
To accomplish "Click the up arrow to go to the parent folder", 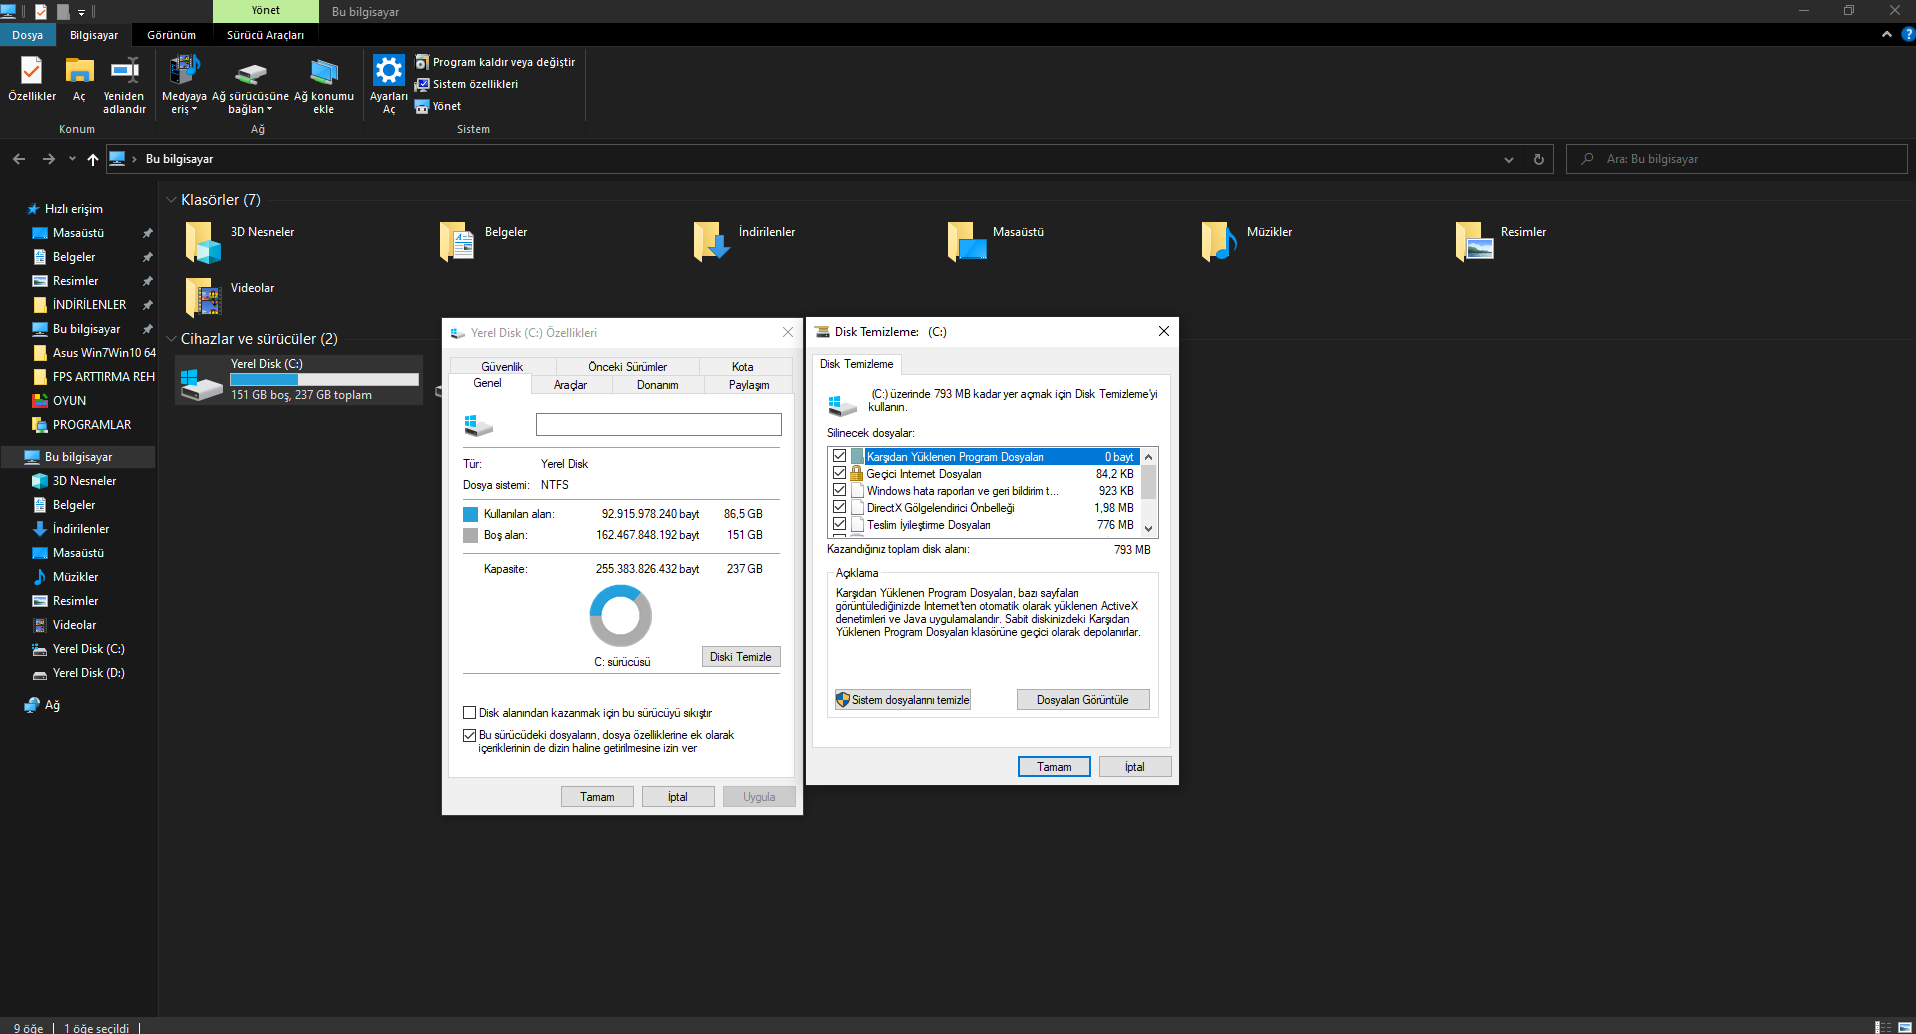I will [x=93, y=159].
